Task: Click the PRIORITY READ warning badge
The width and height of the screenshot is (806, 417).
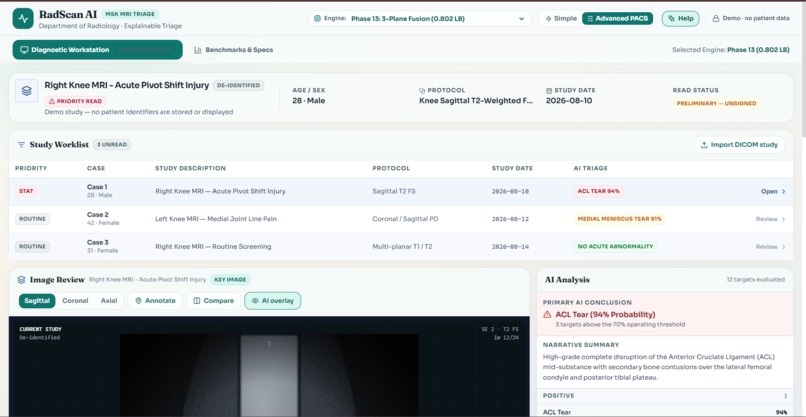Action: click(75, 101)
